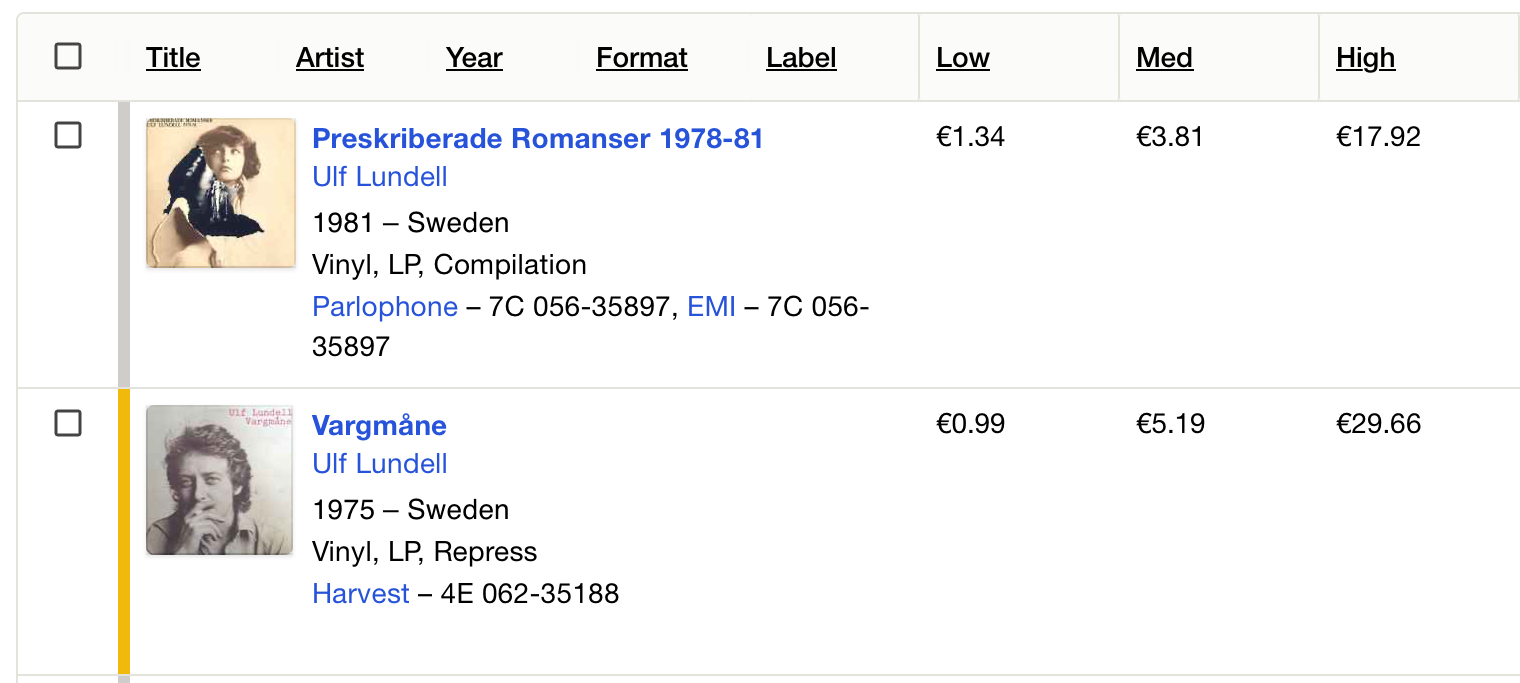
Task: Open Preskriberade Romanser 1978-81 release page
Action: coord(538,138)
